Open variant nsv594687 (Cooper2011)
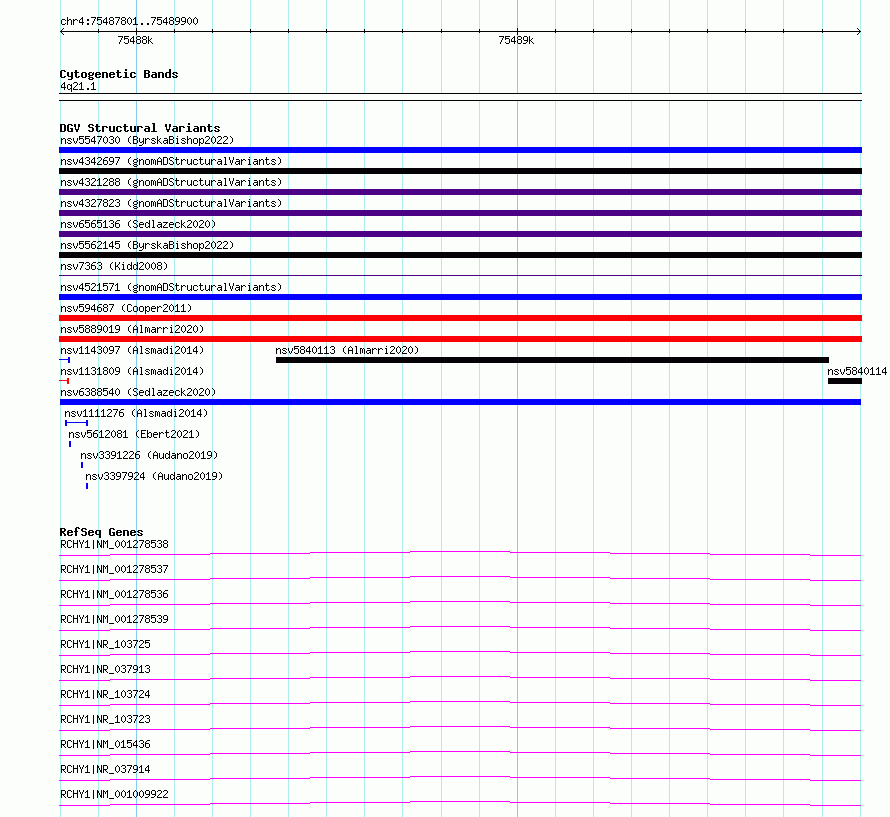Image resolution: width=890 pixels, height=817 pixels. tap(126, 308)
